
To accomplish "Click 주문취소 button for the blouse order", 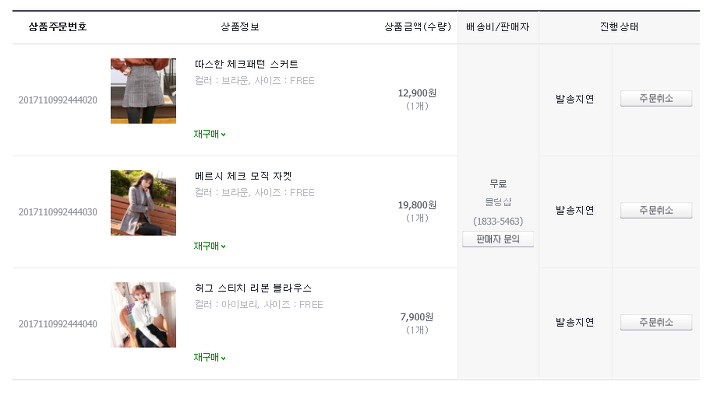I will [656, 322].
